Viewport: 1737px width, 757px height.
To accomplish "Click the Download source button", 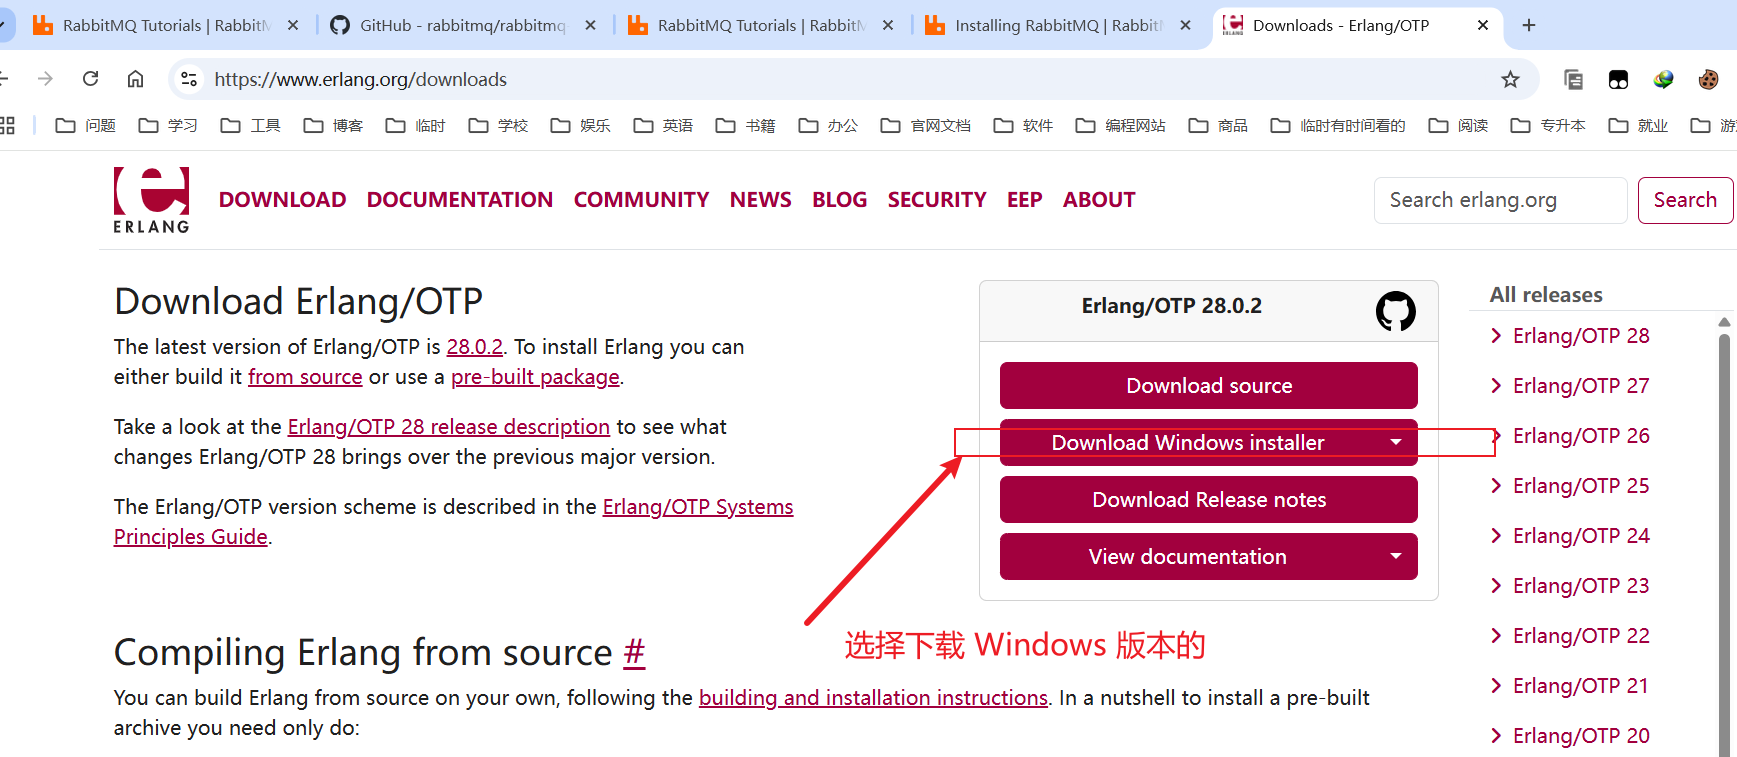I will [1208, 385].
